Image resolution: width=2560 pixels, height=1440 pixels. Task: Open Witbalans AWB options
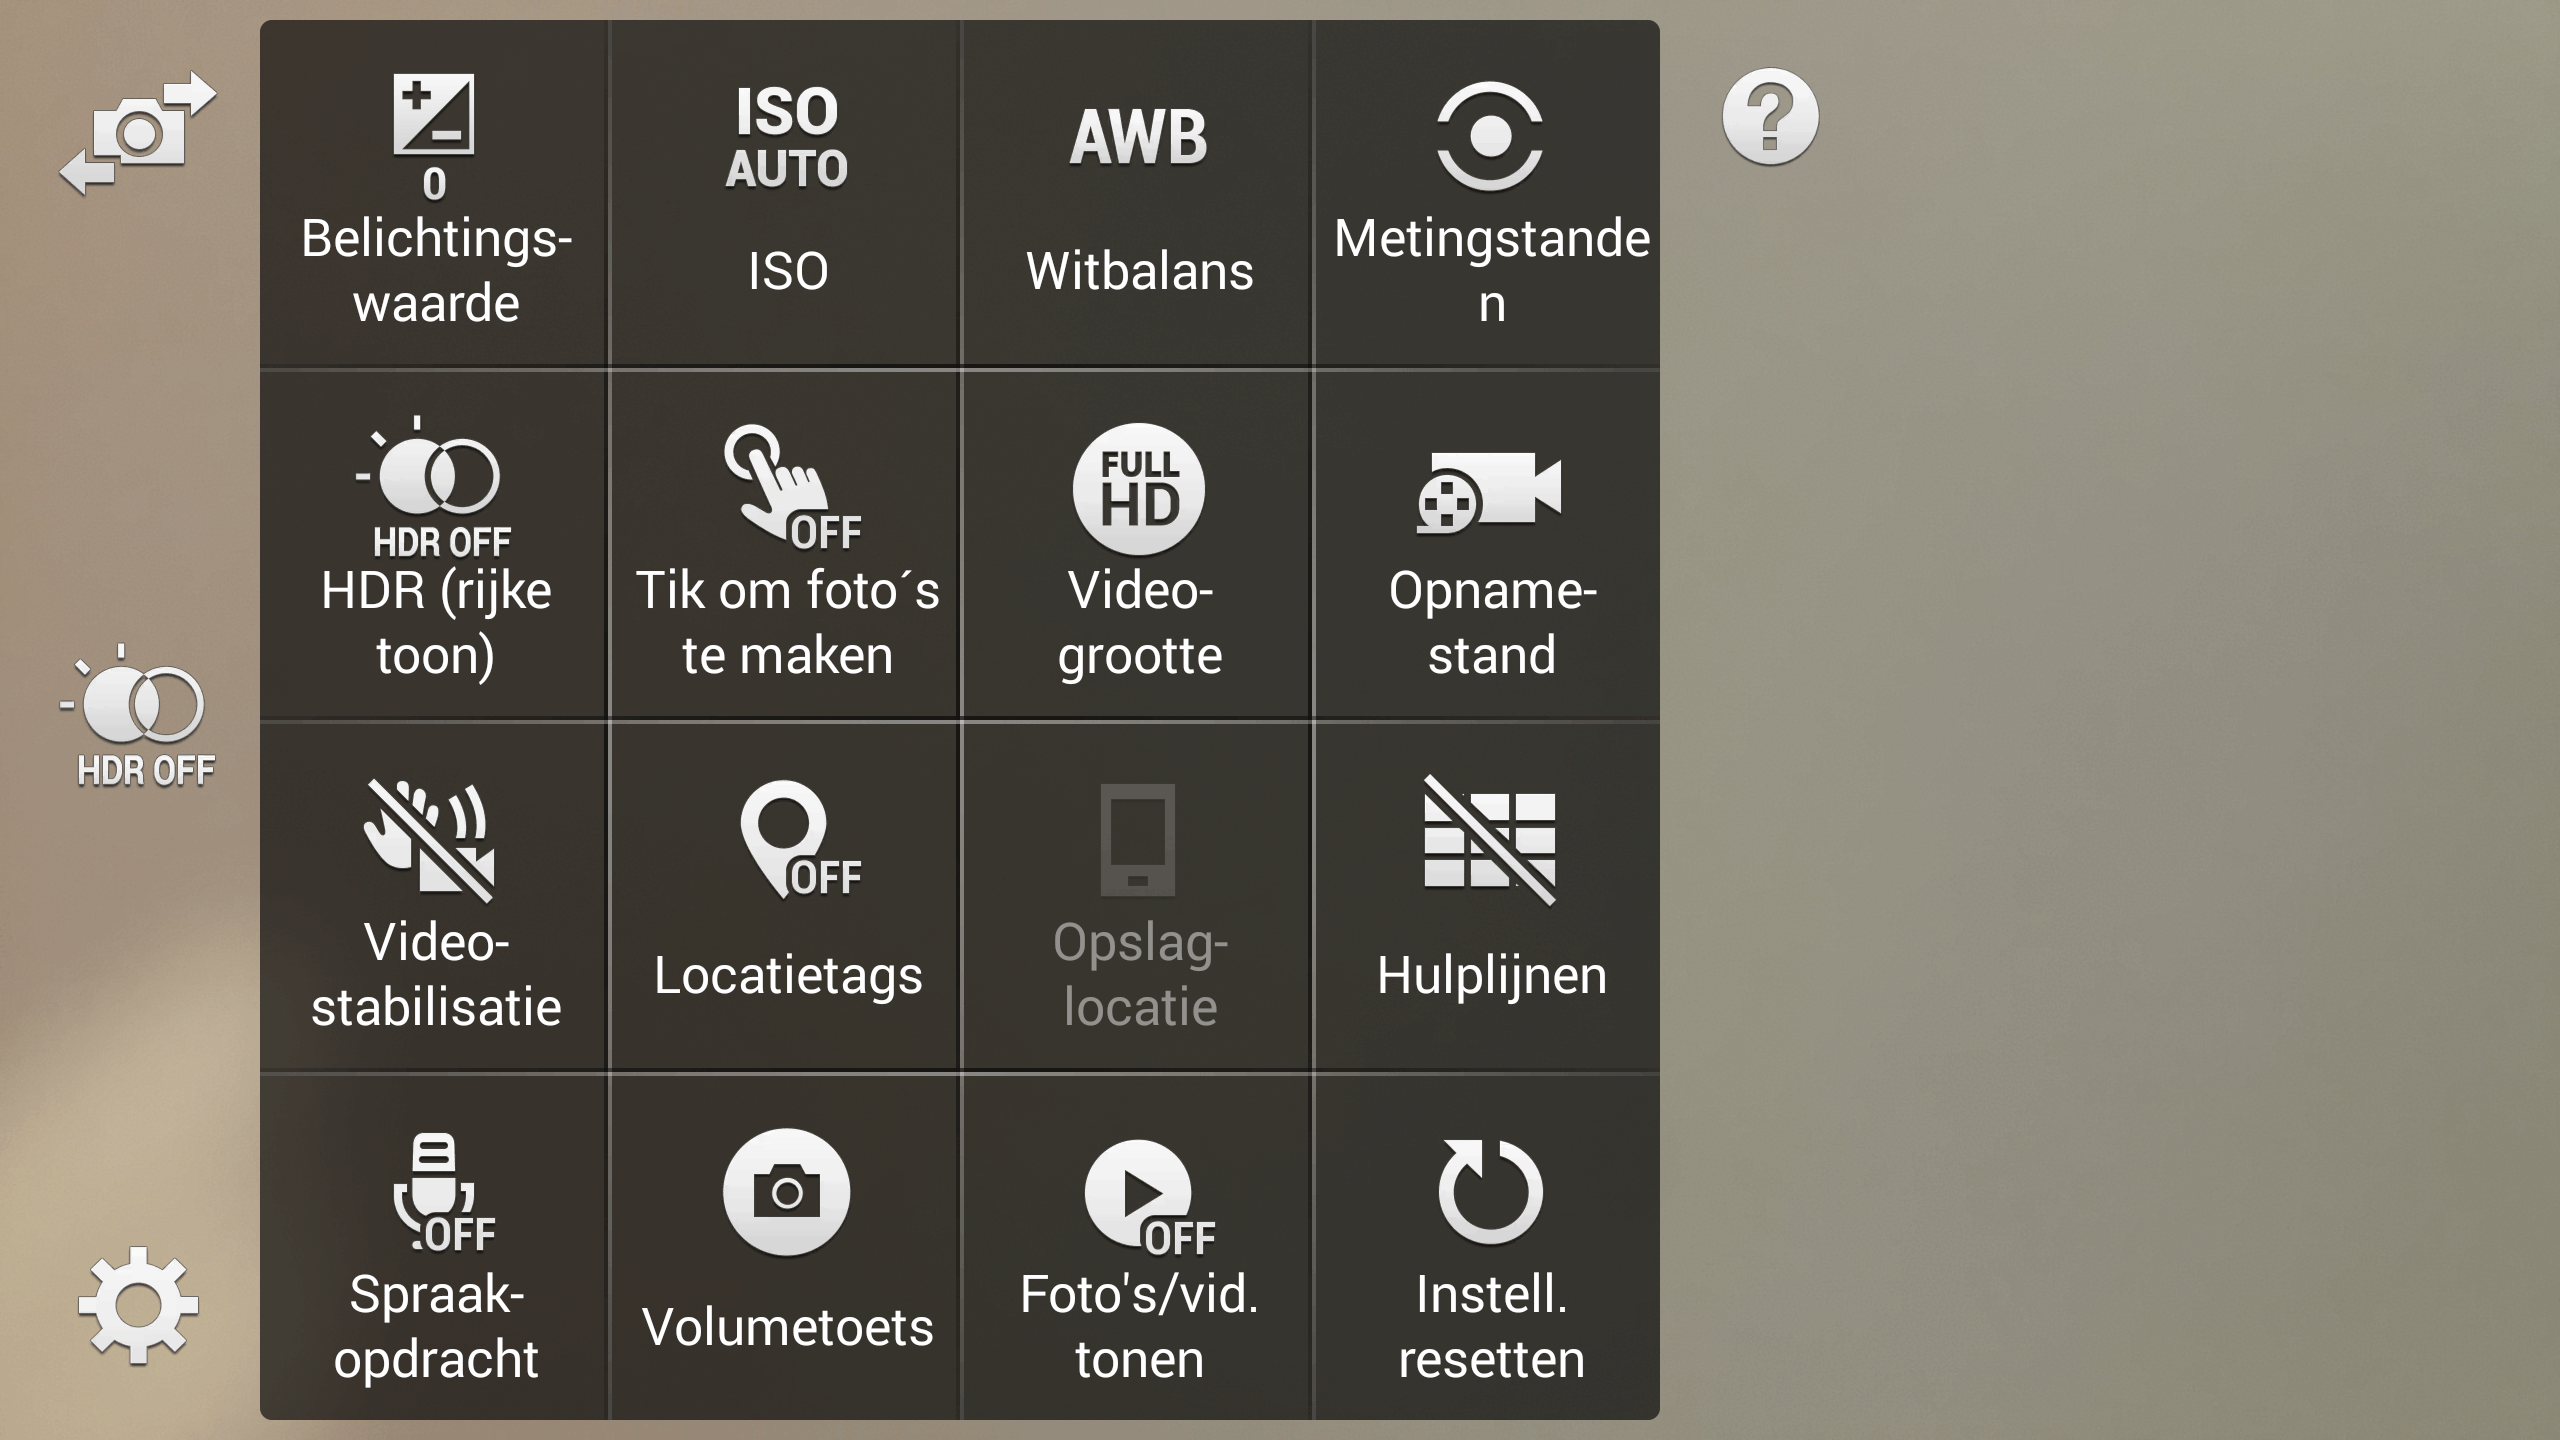[x=1139, y=195]
